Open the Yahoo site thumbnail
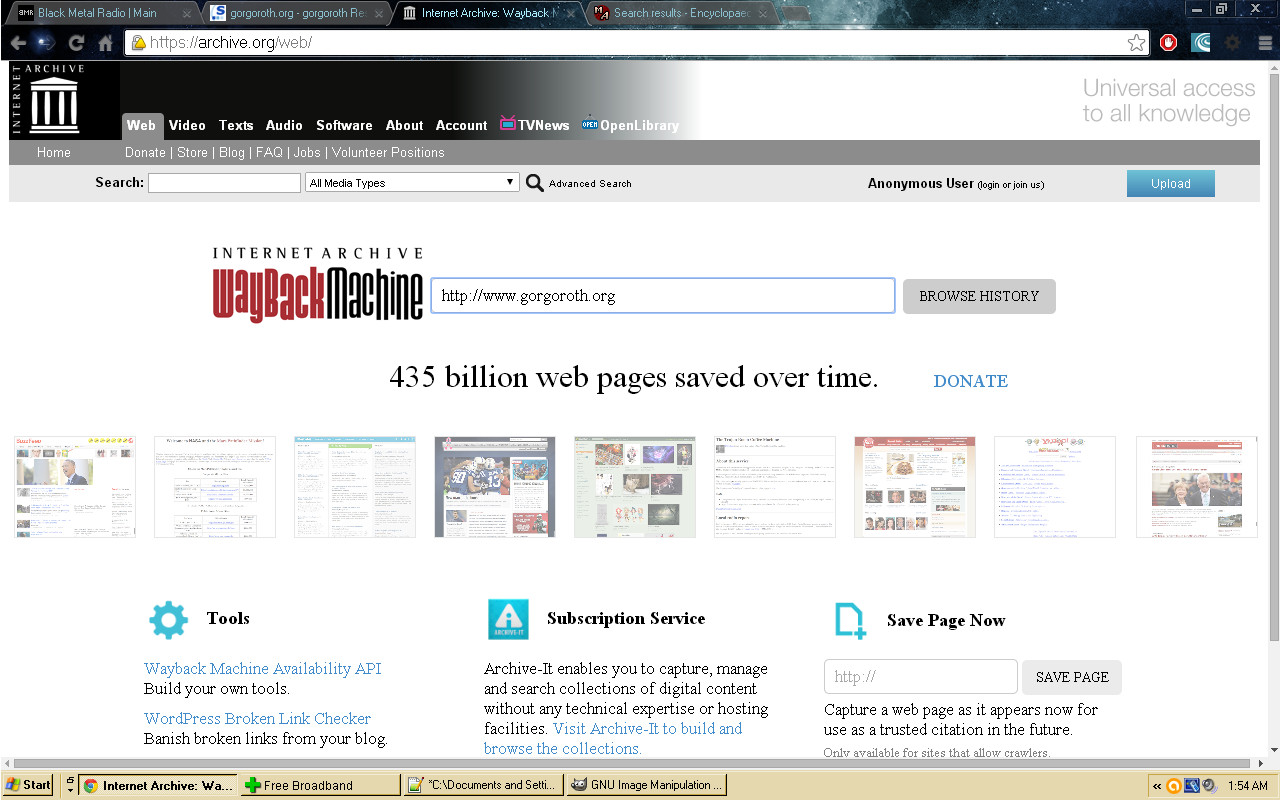1280x800 pixels. (x=1055, y=487)
